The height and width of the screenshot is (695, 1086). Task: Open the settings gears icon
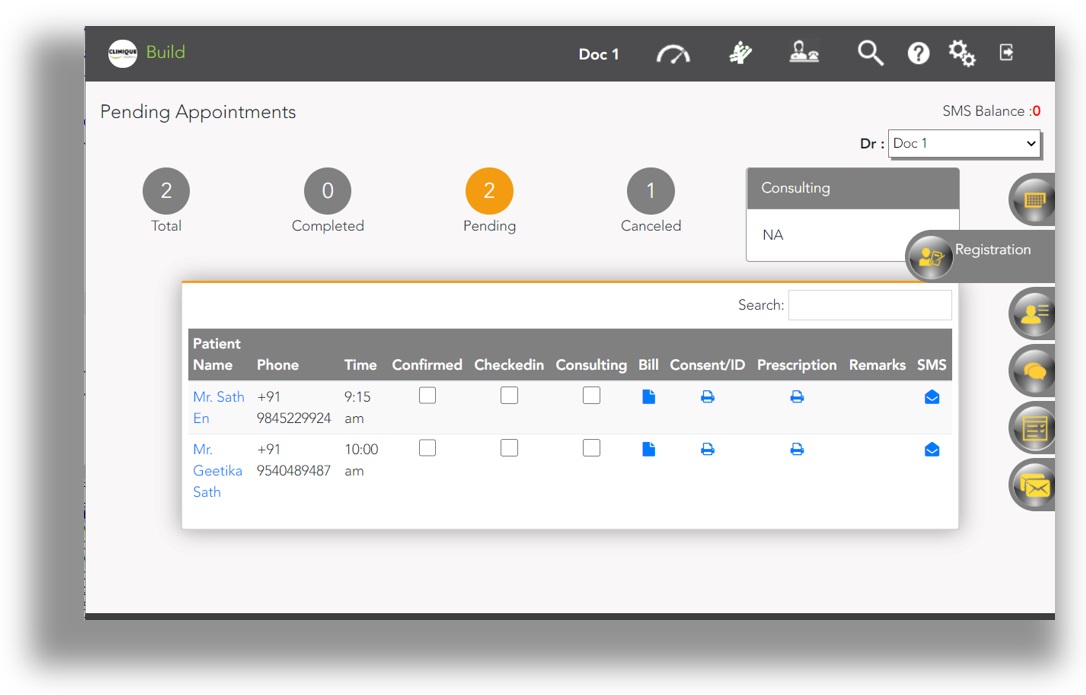(962, 54)
